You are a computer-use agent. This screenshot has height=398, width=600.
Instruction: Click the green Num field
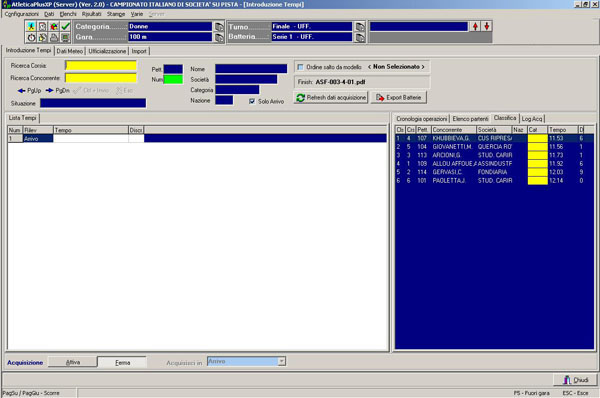173,80
